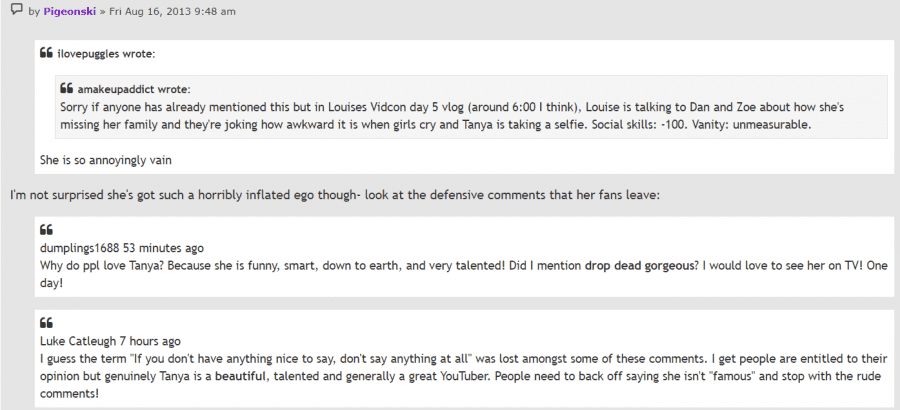This screenshot has width=900, height=410.
Task: Click the final word "comments!" in Luke's quote
Action: [x=69, y=395]
